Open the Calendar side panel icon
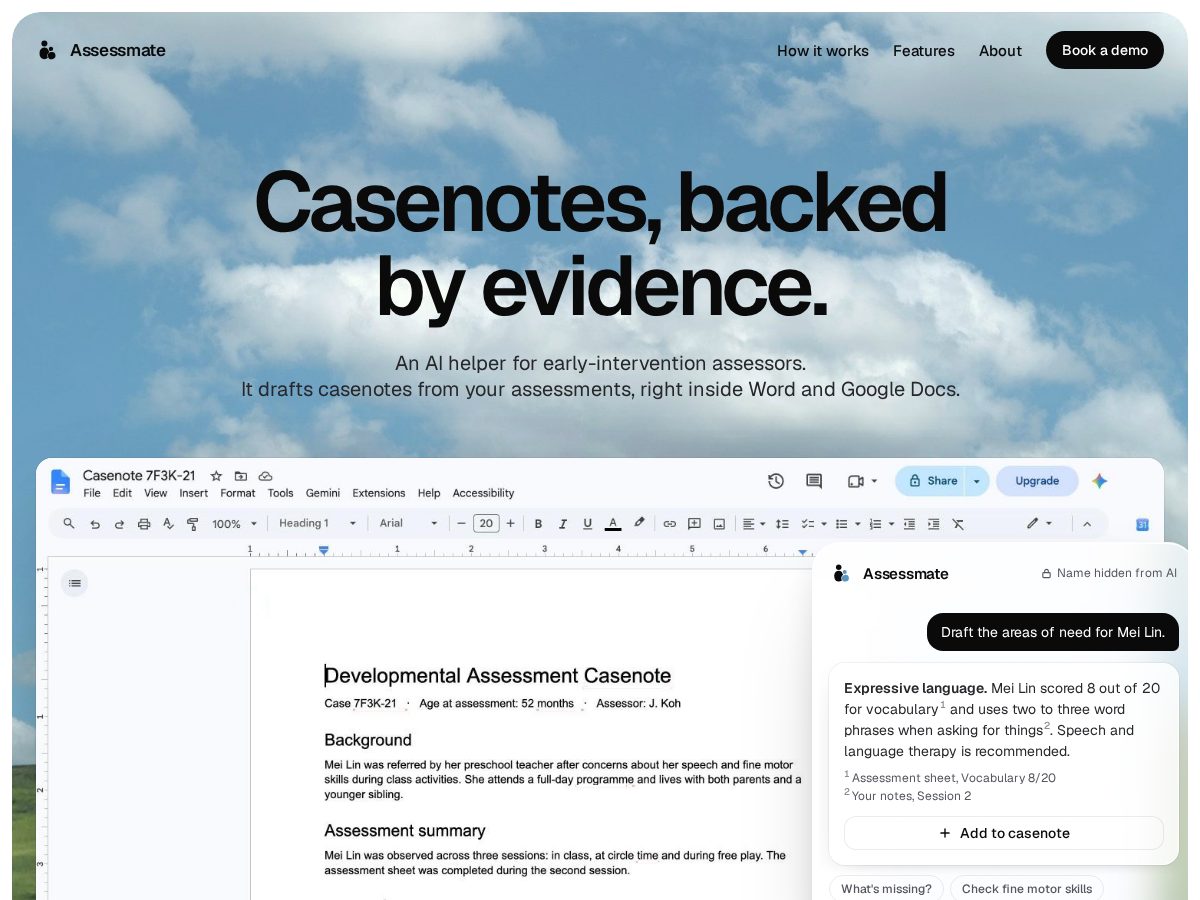 (1143, 524)
